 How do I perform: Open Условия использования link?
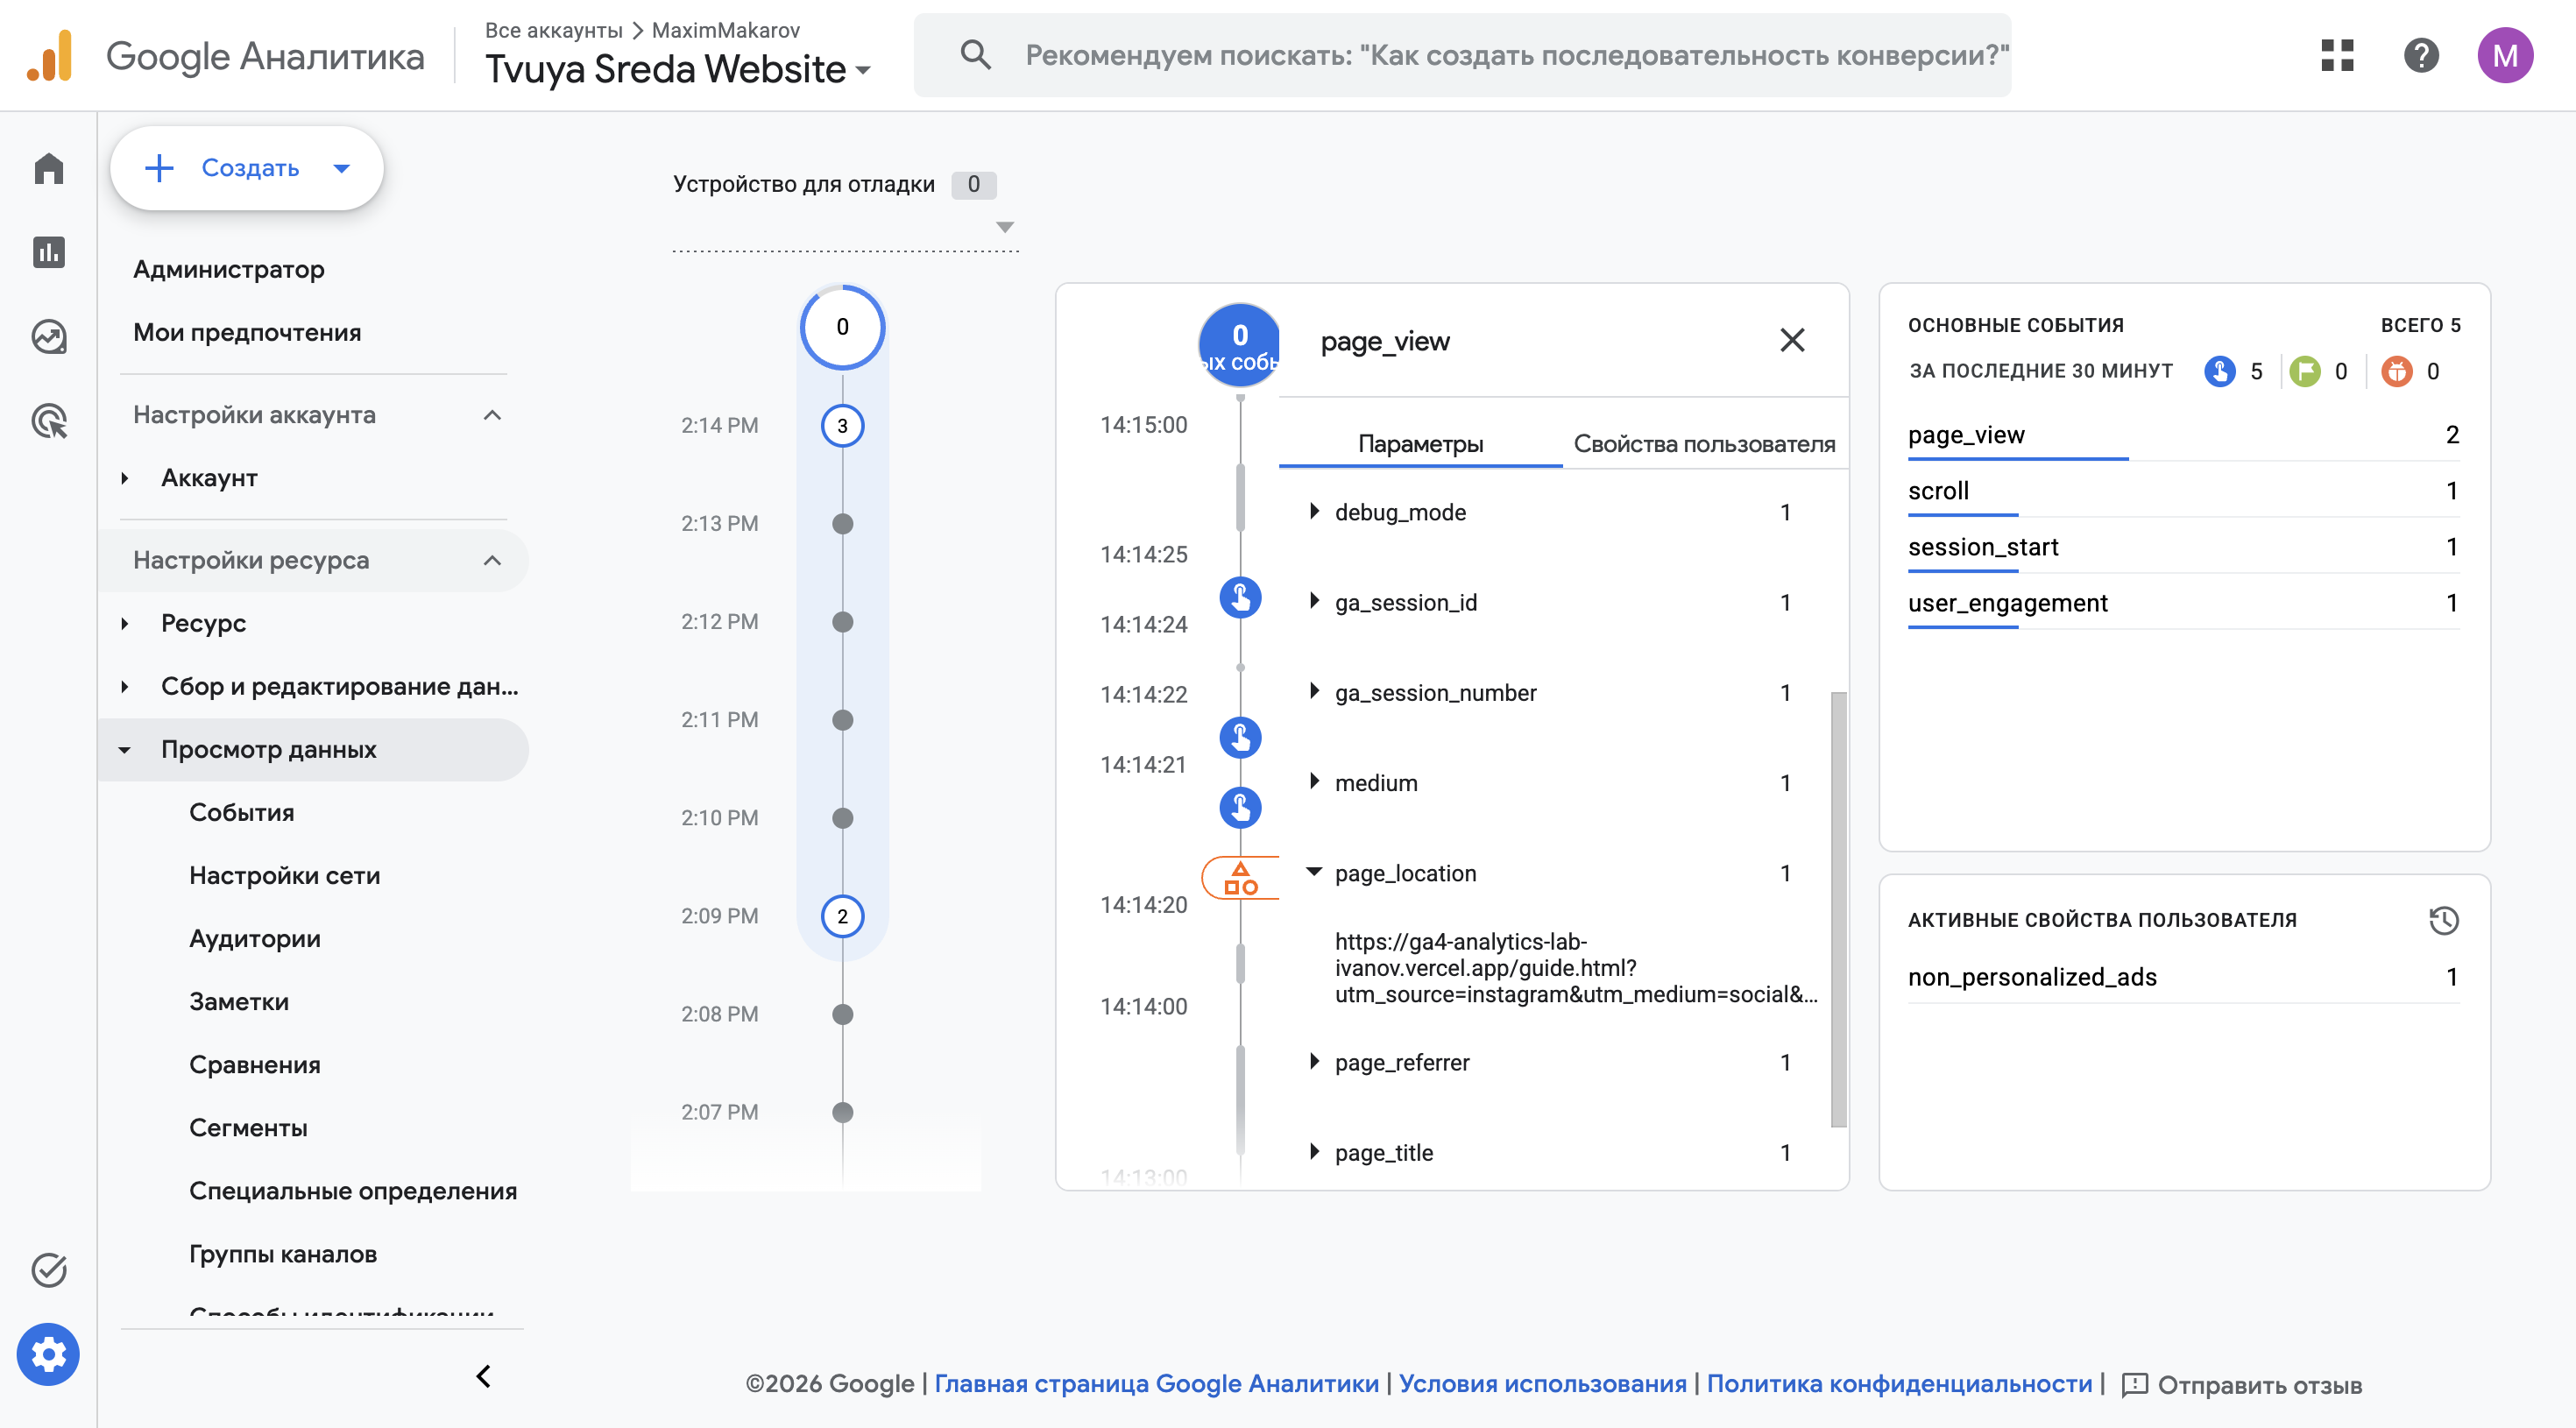click(1542, 1383)
